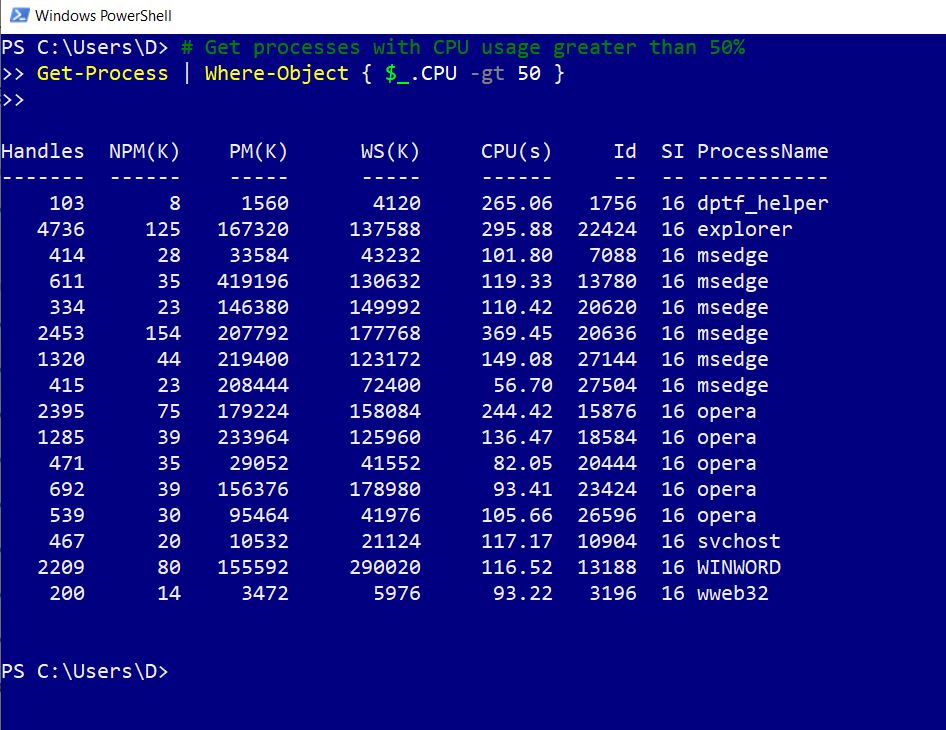Click the wweb32 process name
The width and height of the screenshot is (946, 730).
(x=732, y=594)
